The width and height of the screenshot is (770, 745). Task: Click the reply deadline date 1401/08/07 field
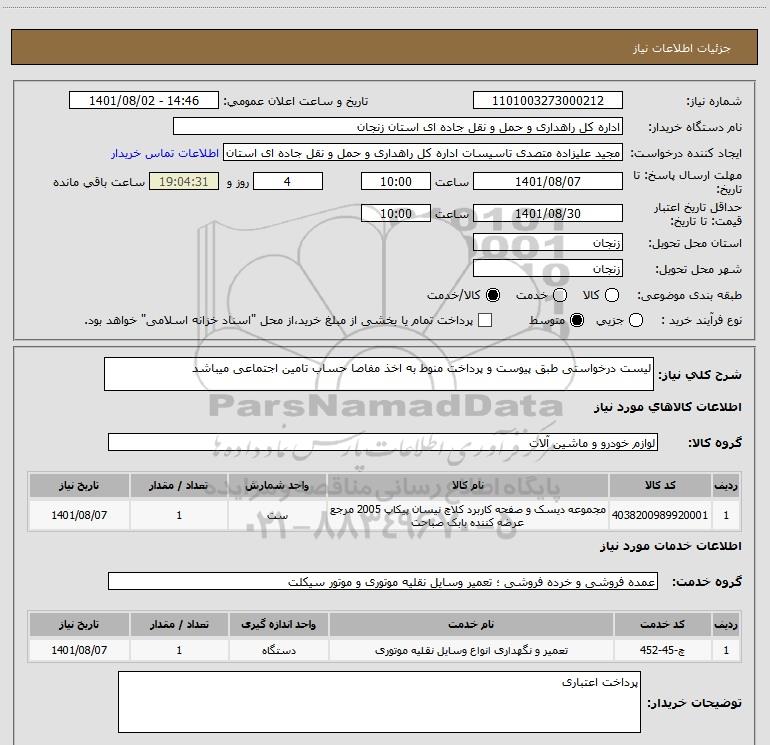(x=548, y=181)
